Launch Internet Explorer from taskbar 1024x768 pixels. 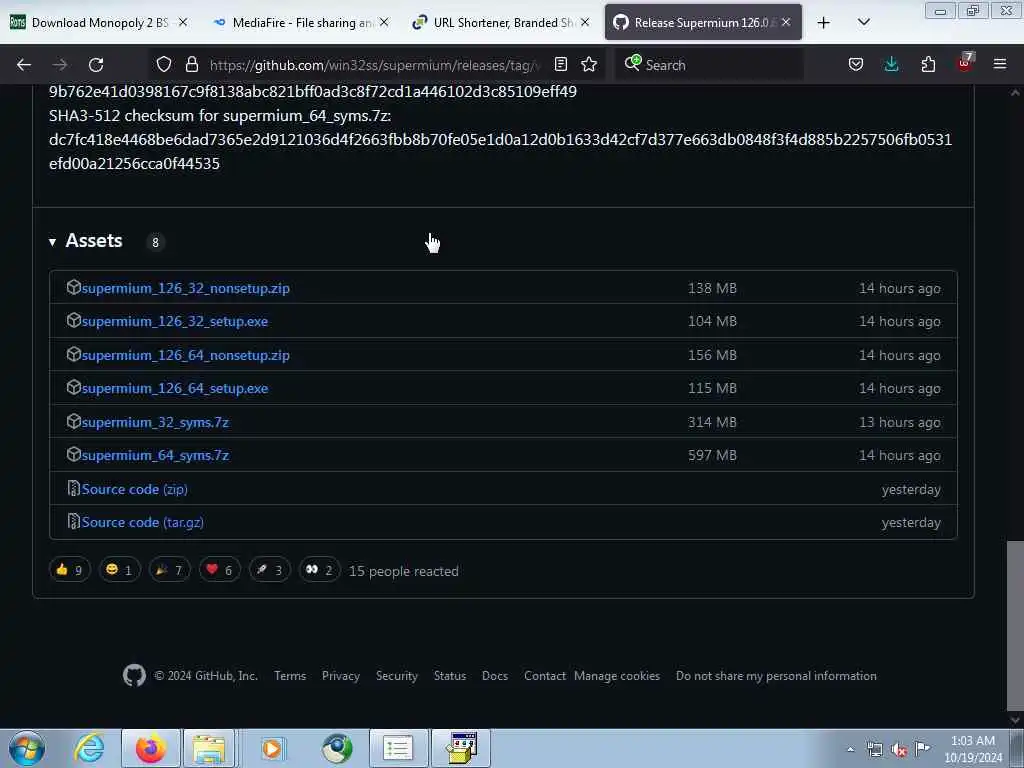(89, 748)
